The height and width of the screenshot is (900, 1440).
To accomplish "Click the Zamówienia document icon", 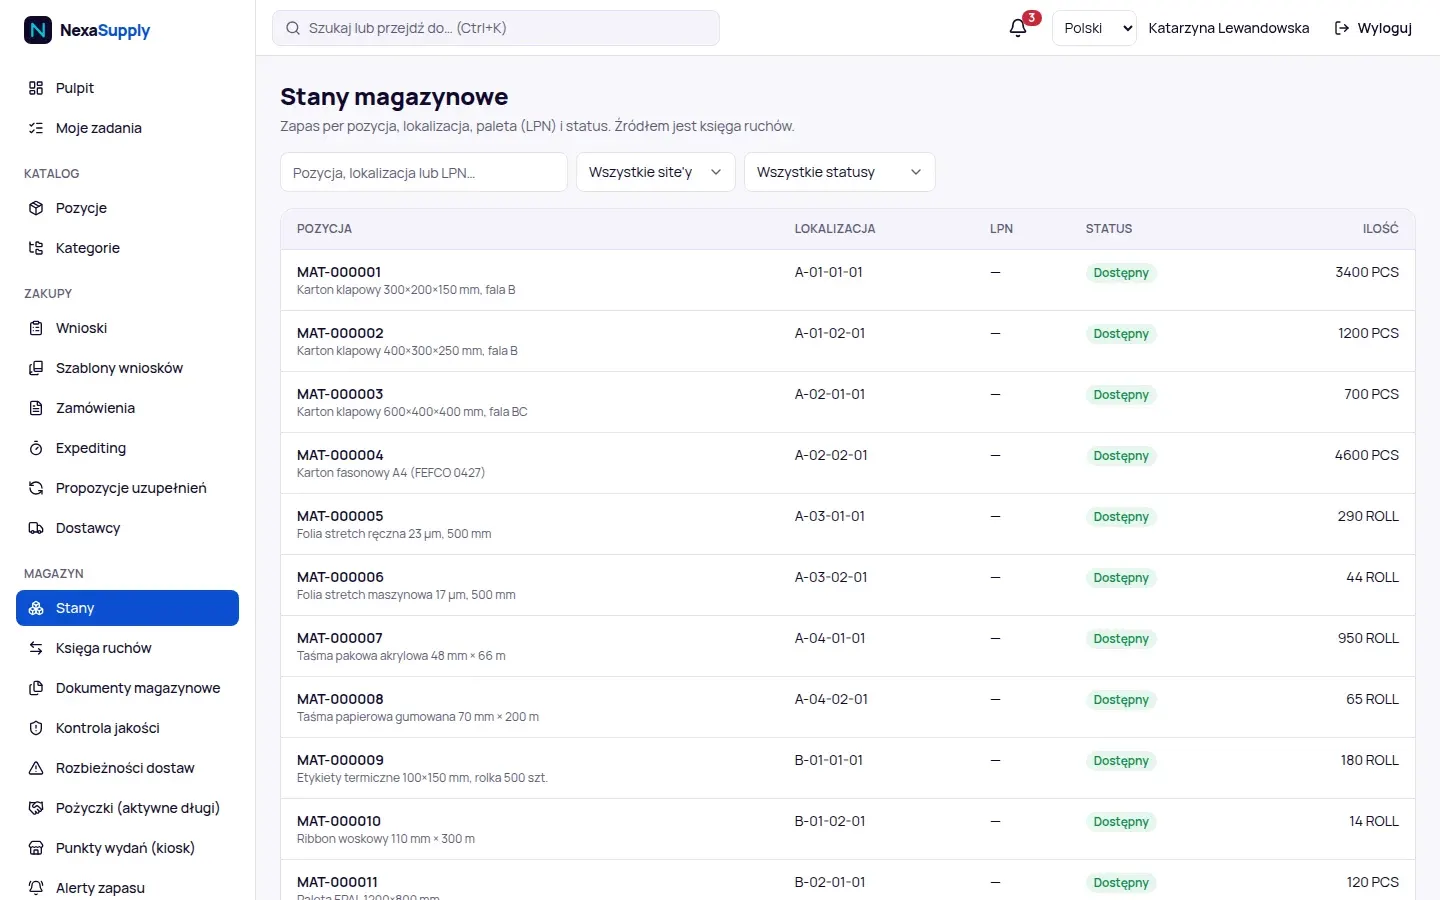I will (36, 408).
